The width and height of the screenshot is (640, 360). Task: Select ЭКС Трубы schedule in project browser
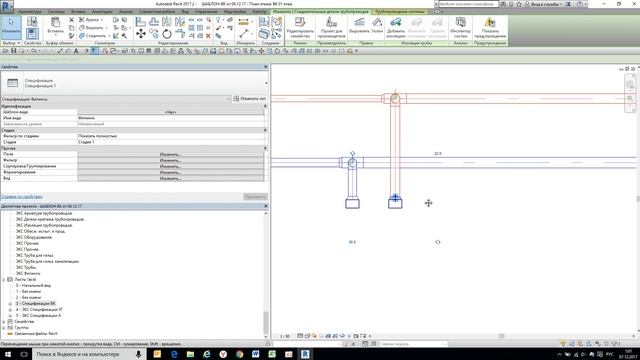click(x=26, y=267)
